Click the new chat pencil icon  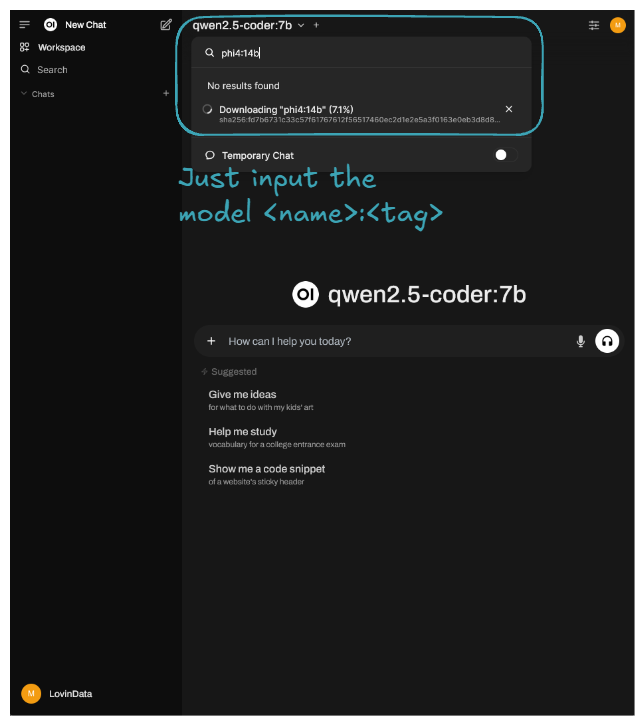[166, 25]
